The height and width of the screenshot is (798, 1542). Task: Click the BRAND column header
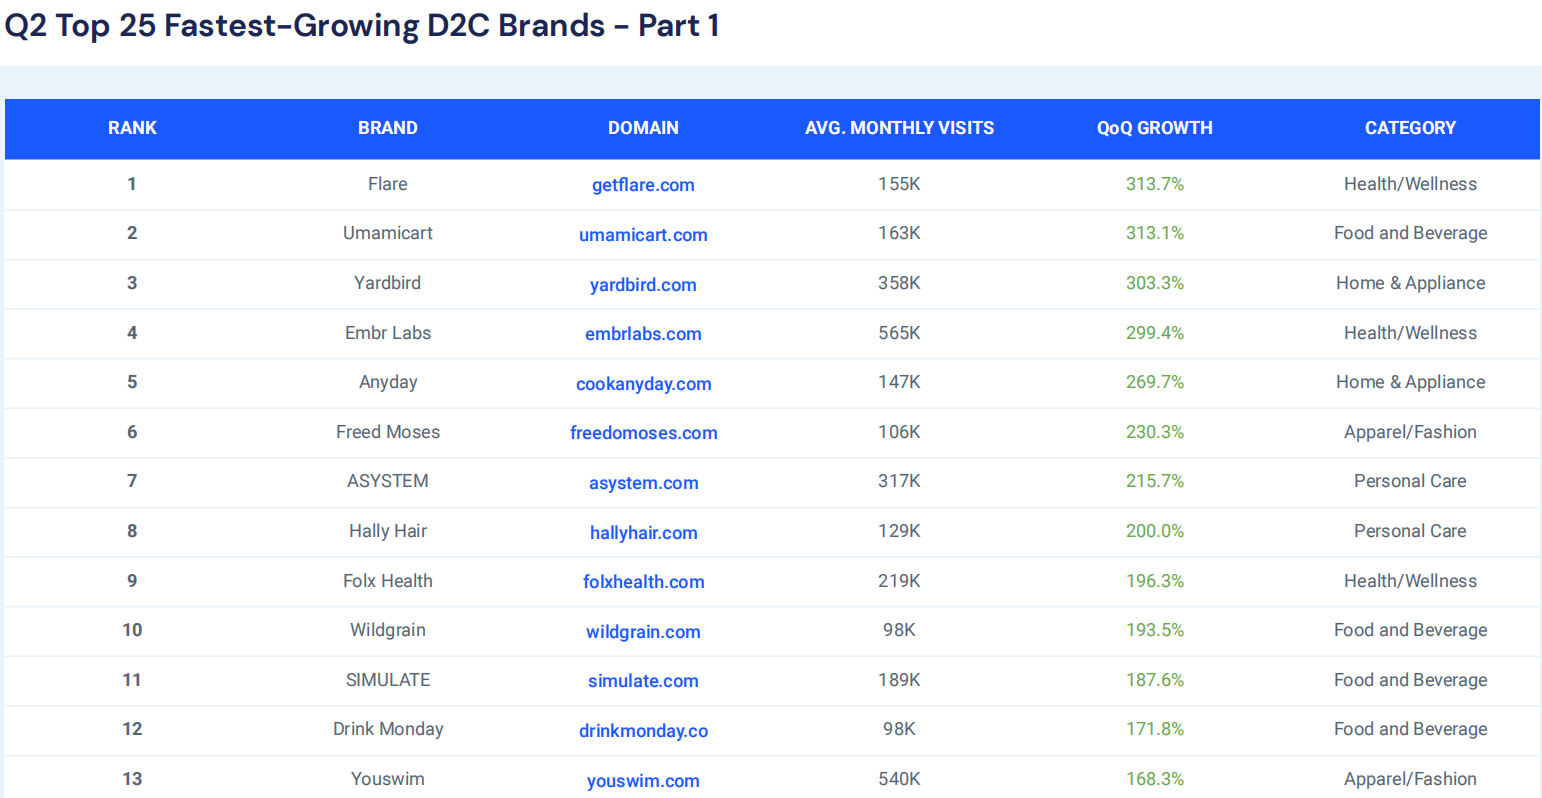[388, 128]
